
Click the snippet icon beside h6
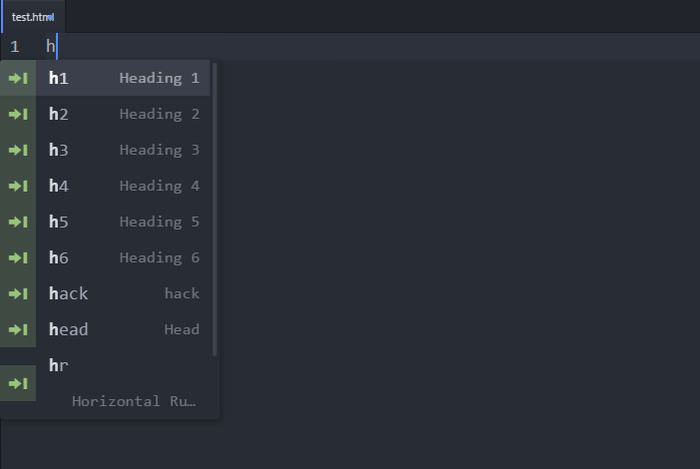(18, 258)
